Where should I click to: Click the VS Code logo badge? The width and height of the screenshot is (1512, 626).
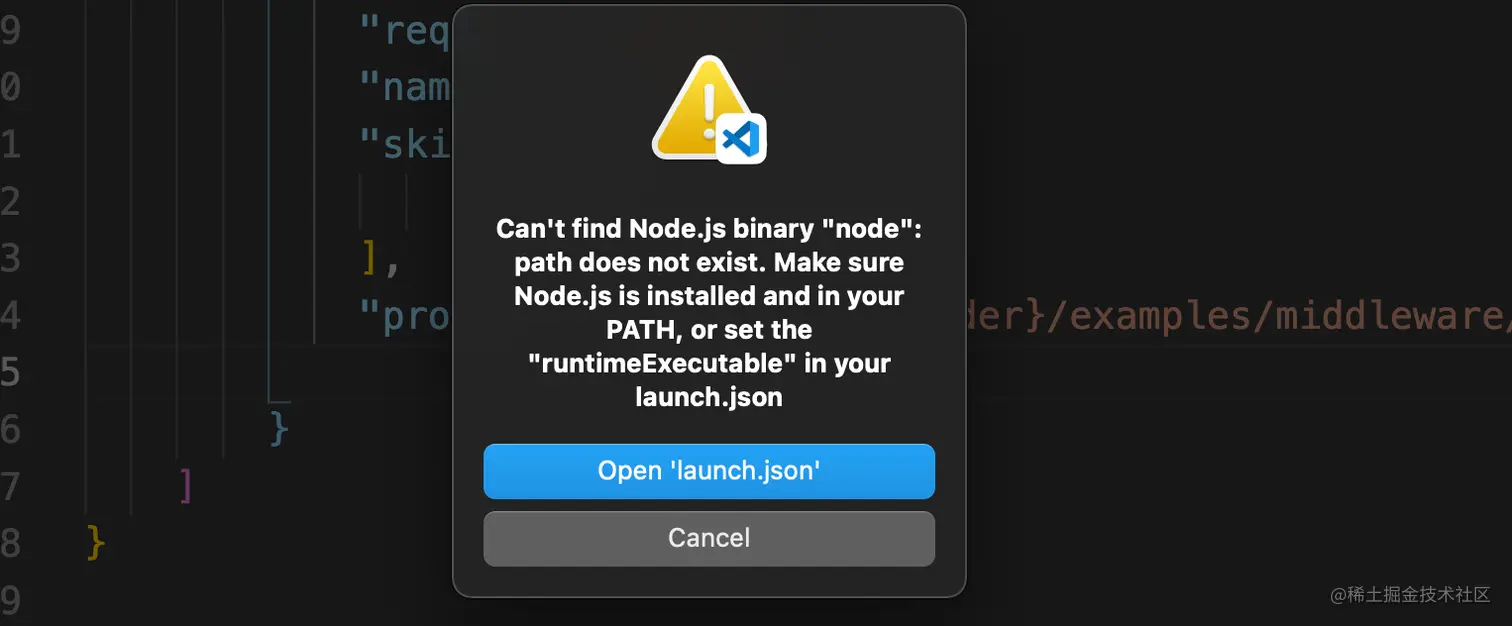[741, 138]
